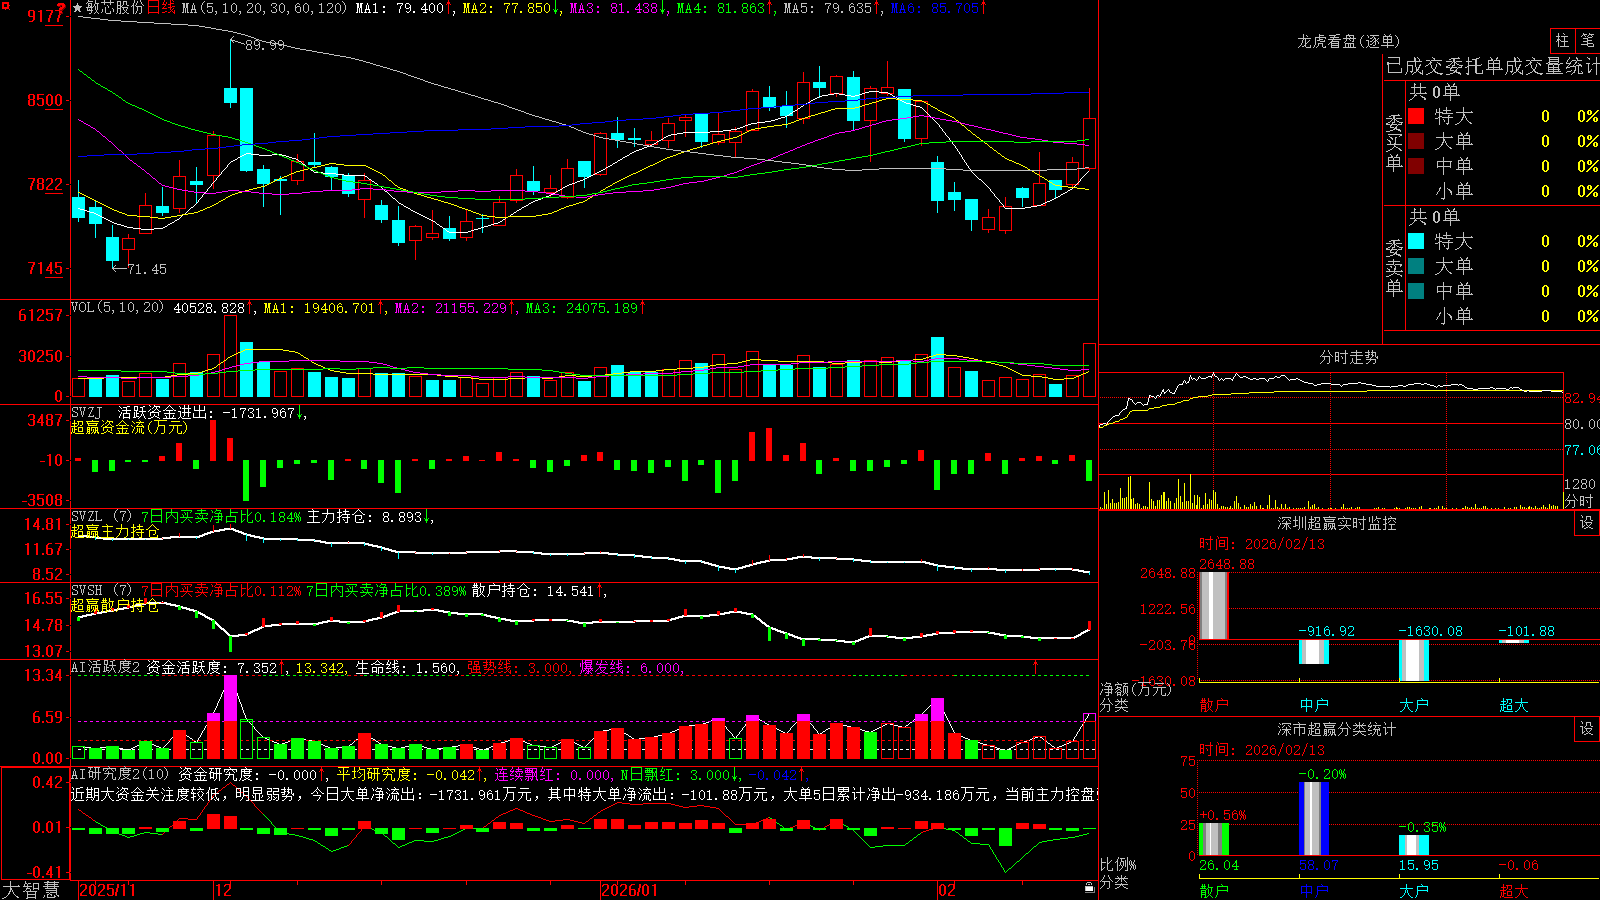Select the 2025/11 date marker on timeline
Screen dimensions: 1600x900
(107, 890)
